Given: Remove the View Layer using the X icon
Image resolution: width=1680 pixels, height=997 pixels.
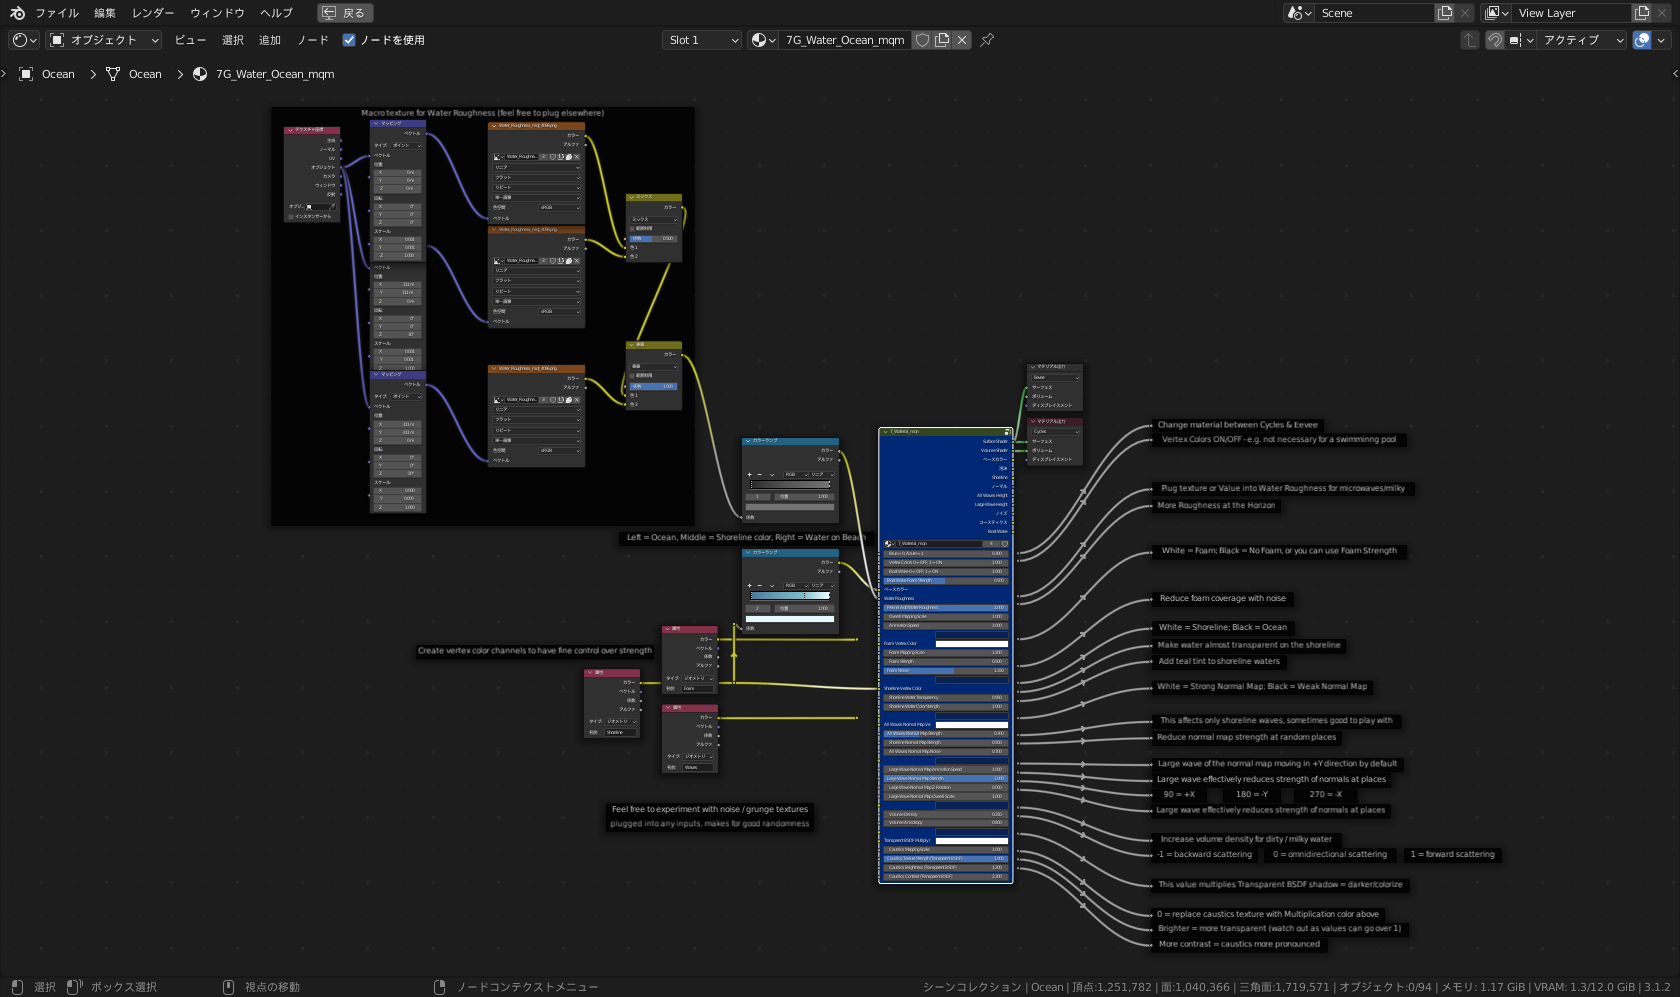Looking at the screenshot, I should click(1663, 13).
